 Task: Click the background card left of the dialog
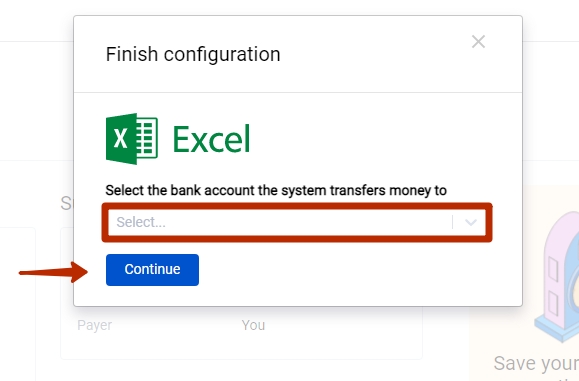18,303
